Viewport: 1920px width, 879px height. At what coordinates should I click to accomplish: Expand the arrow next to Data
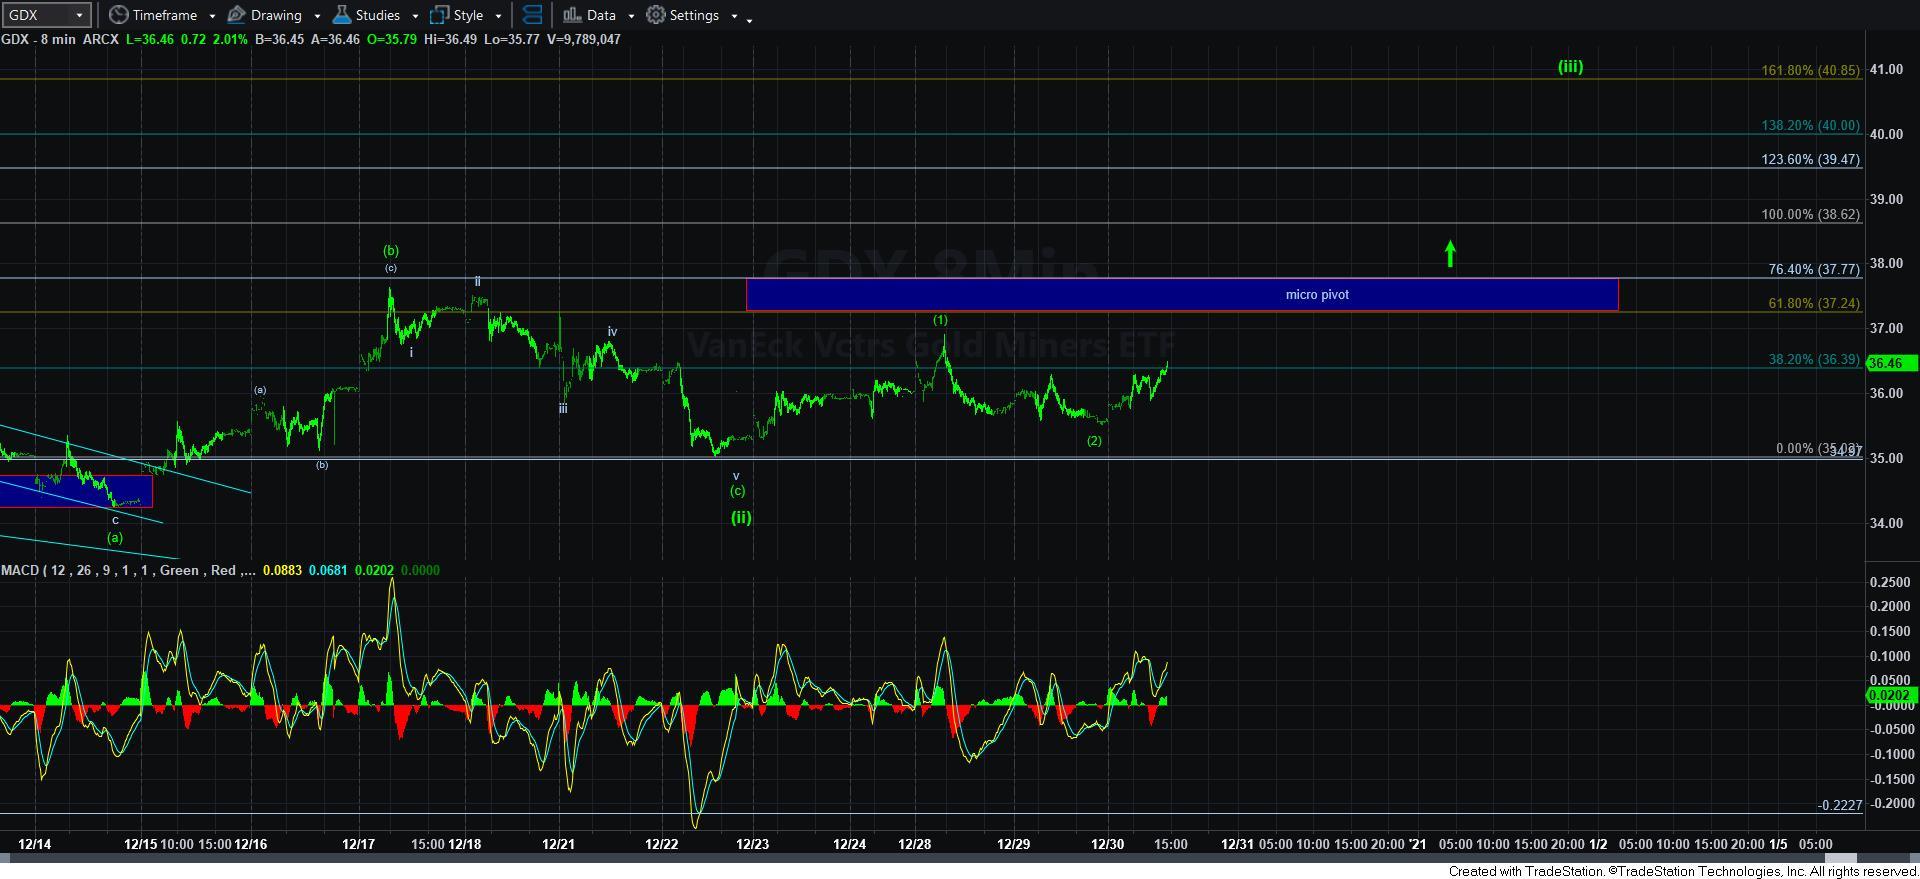point(631,16)
